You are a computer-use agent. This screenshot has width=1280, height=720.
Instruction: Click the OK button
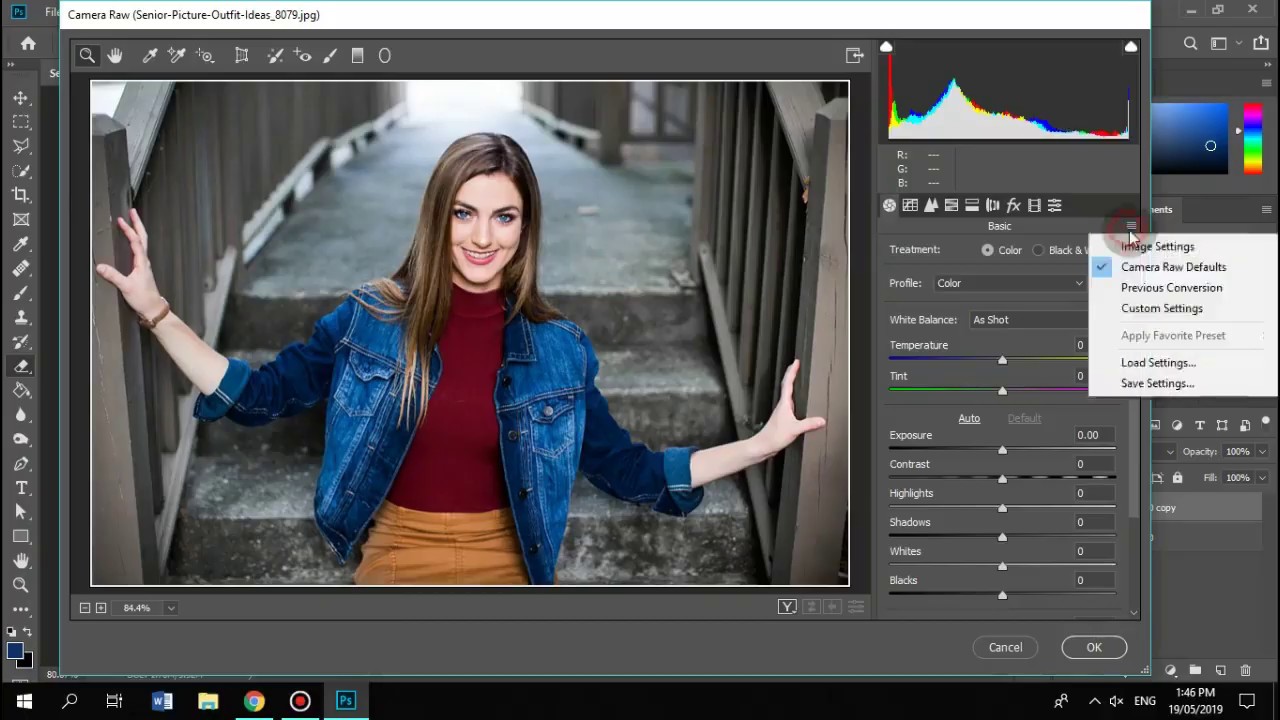pyautogui.click(x=1093, y=647)
